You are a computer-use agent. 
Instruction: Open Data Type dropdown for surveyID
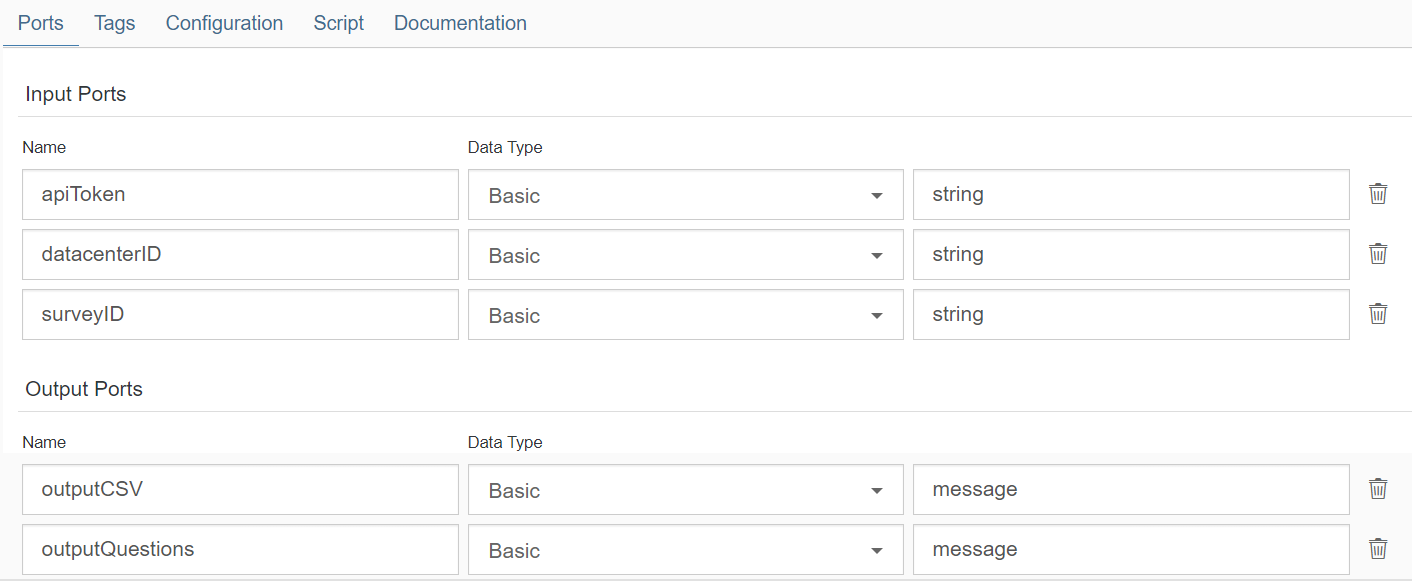pos(685,315)
